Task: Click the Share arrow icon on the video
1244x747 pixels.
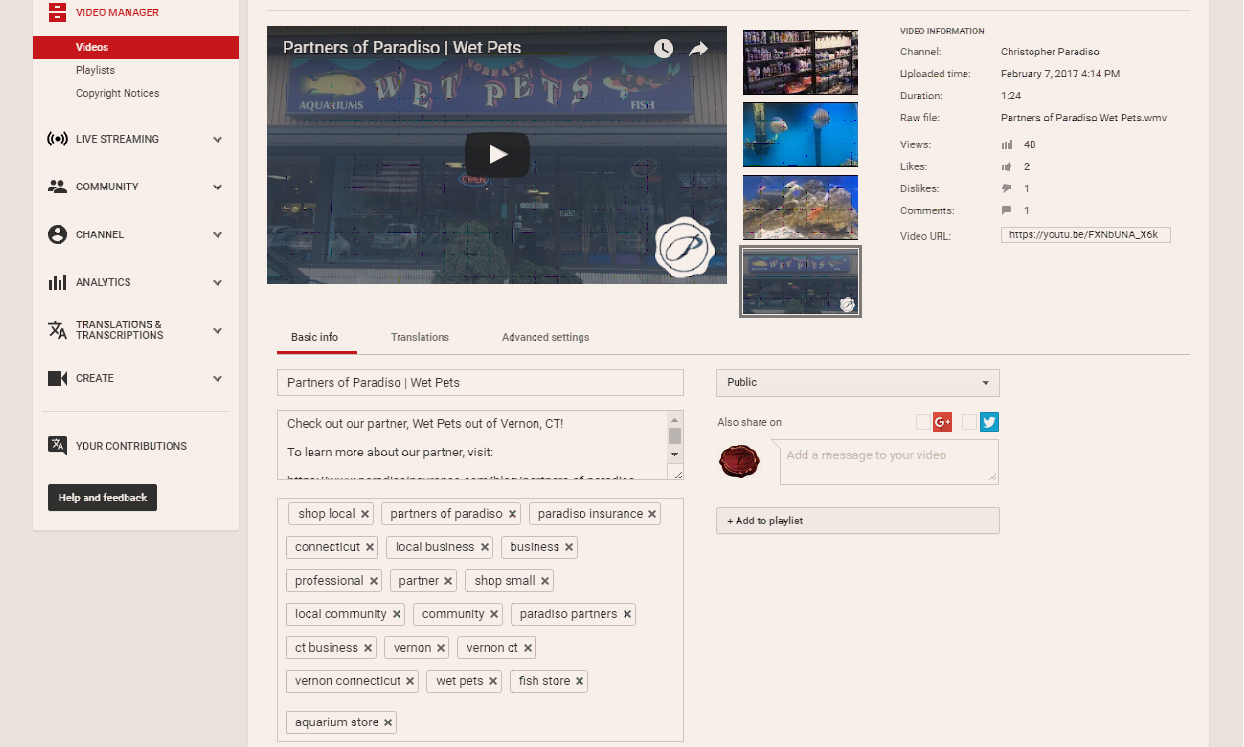Action: pos(698,48)
